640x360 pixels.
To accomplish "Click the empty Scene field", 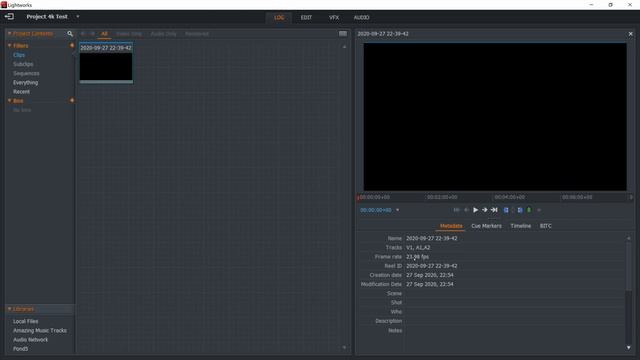I will click(x=514, y=293).
